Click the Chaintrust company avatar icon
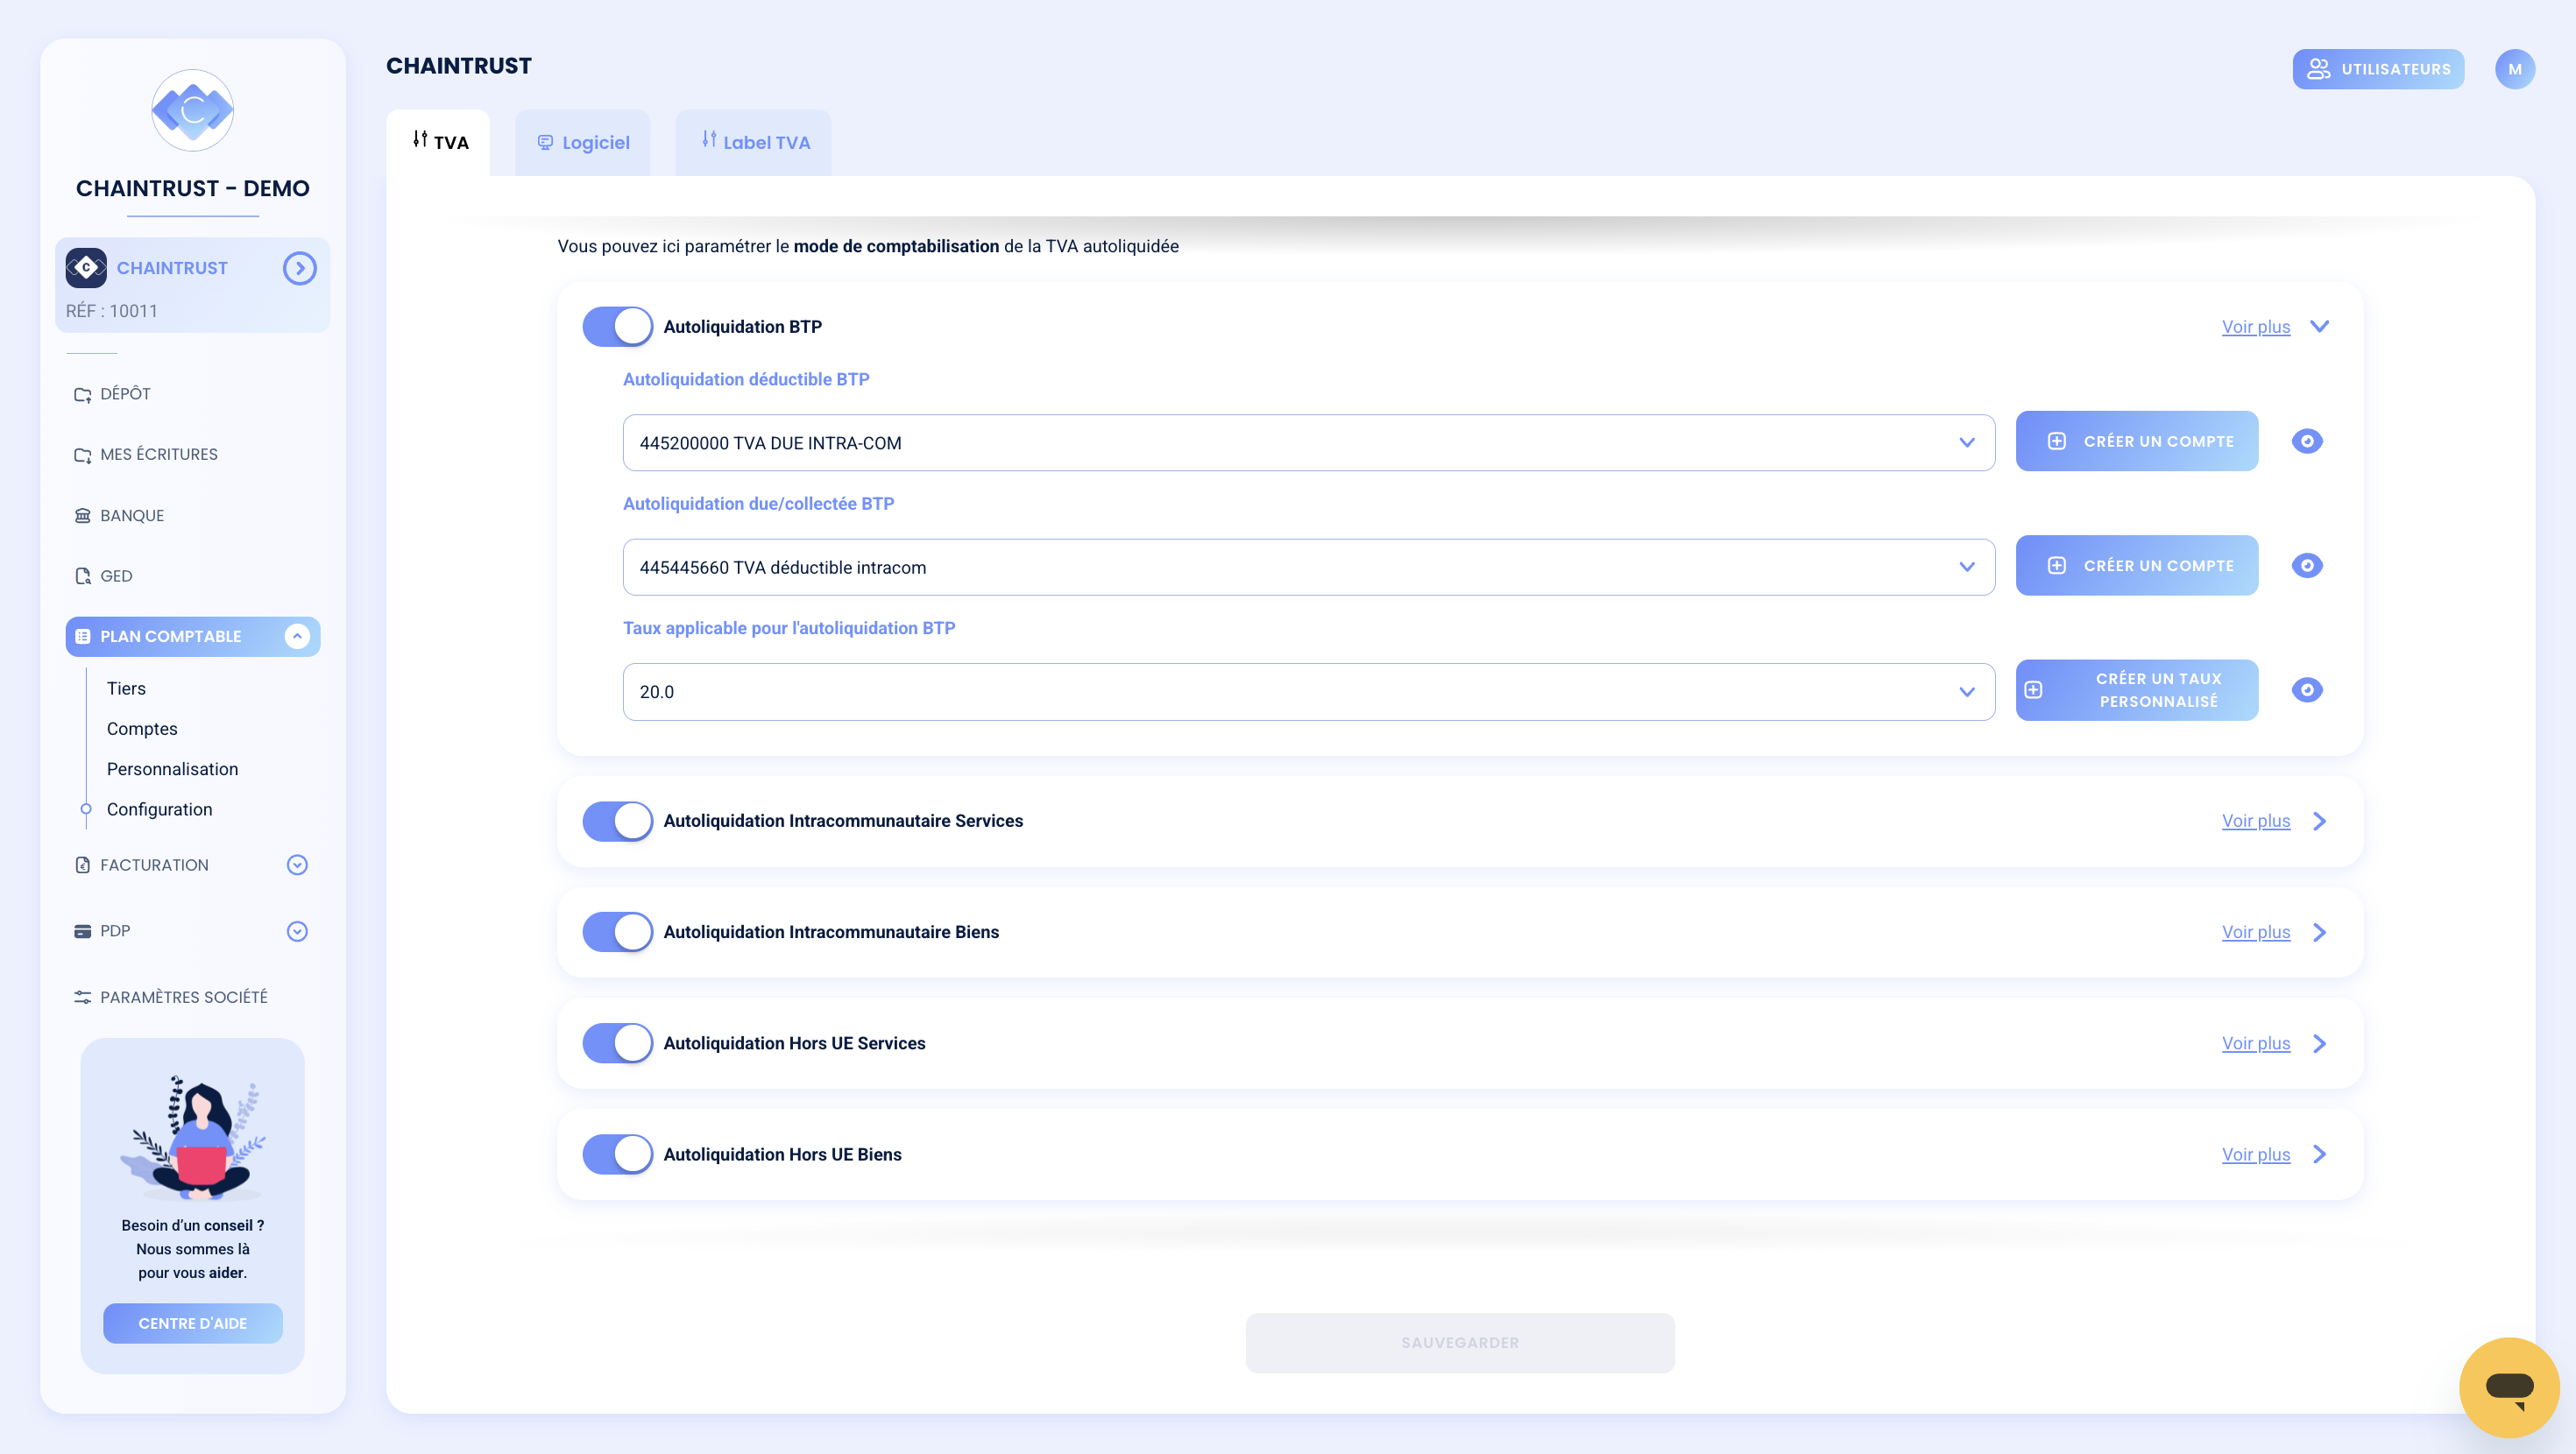The height and width of the screenshot is (1454, 2576). click(86, 268)
